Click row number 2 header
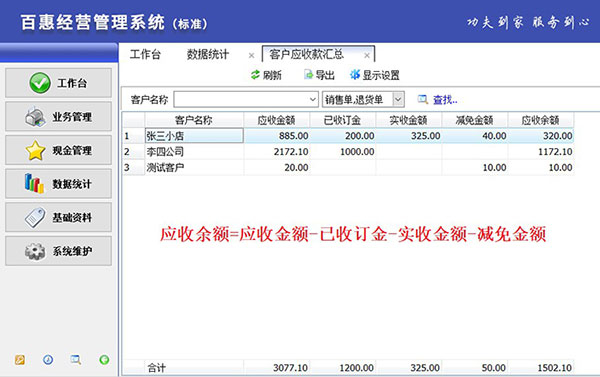The height and width of the screenshot is (377, 600). [x=134, y=152]
